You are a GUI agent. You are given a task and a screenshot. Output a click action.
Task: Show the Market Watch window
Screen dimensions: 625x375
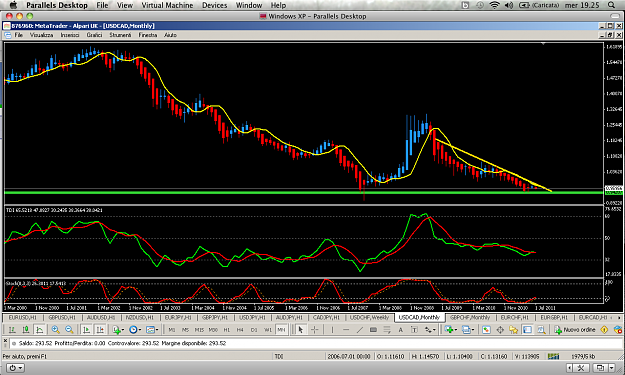[x=486, y=330]
